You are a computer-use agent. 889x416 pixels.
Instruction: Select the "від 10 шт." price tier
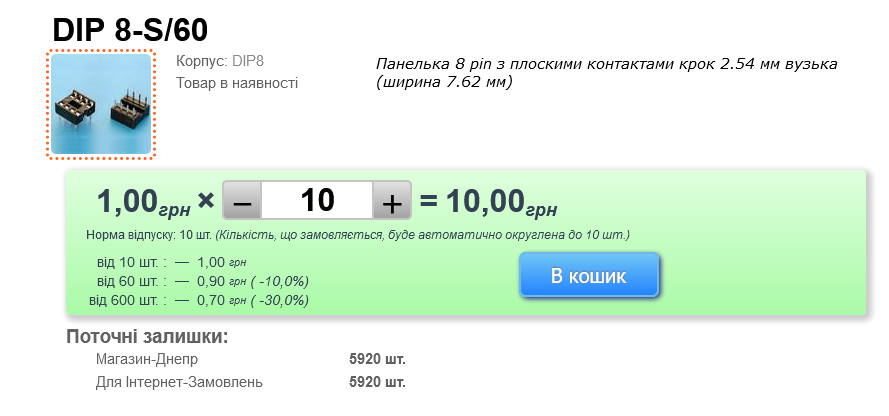[x=131, y=262]
